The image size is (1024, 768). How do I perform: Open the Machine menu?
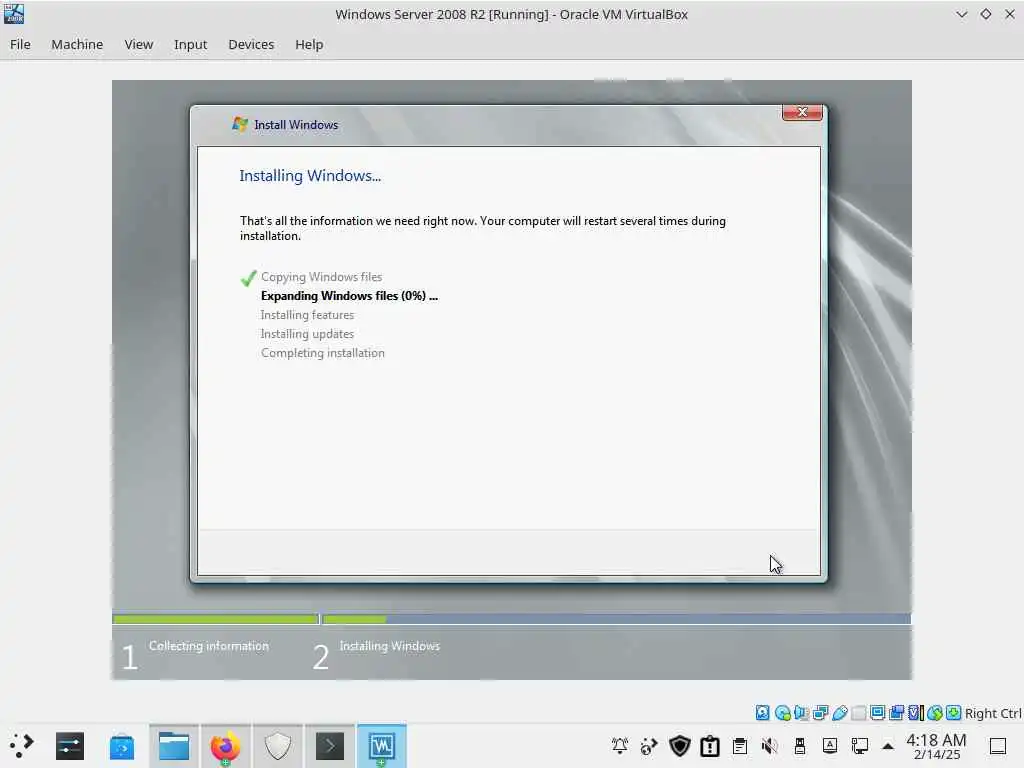coord(77,44)
